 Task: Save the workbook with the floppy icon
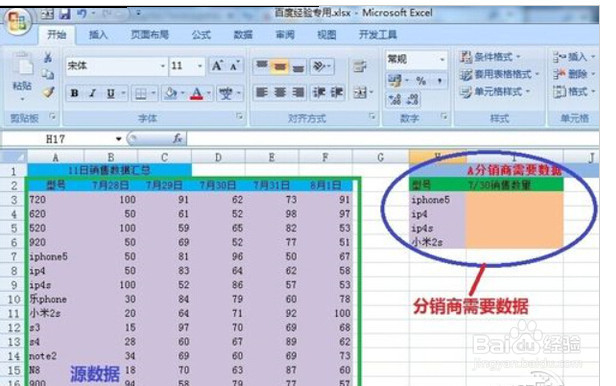pyautogui.click(x=65, y=15)
